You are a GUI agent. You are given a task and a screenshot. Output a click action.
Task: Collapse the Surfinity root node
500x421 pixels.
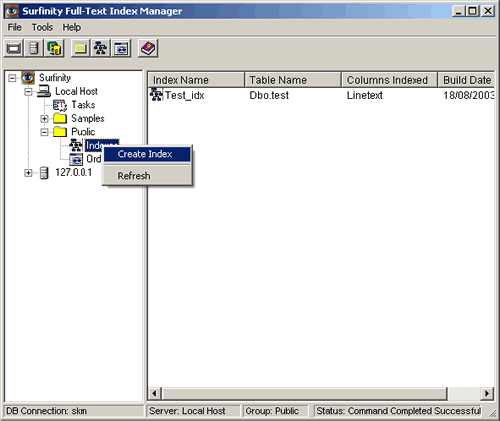click(12, 78)
